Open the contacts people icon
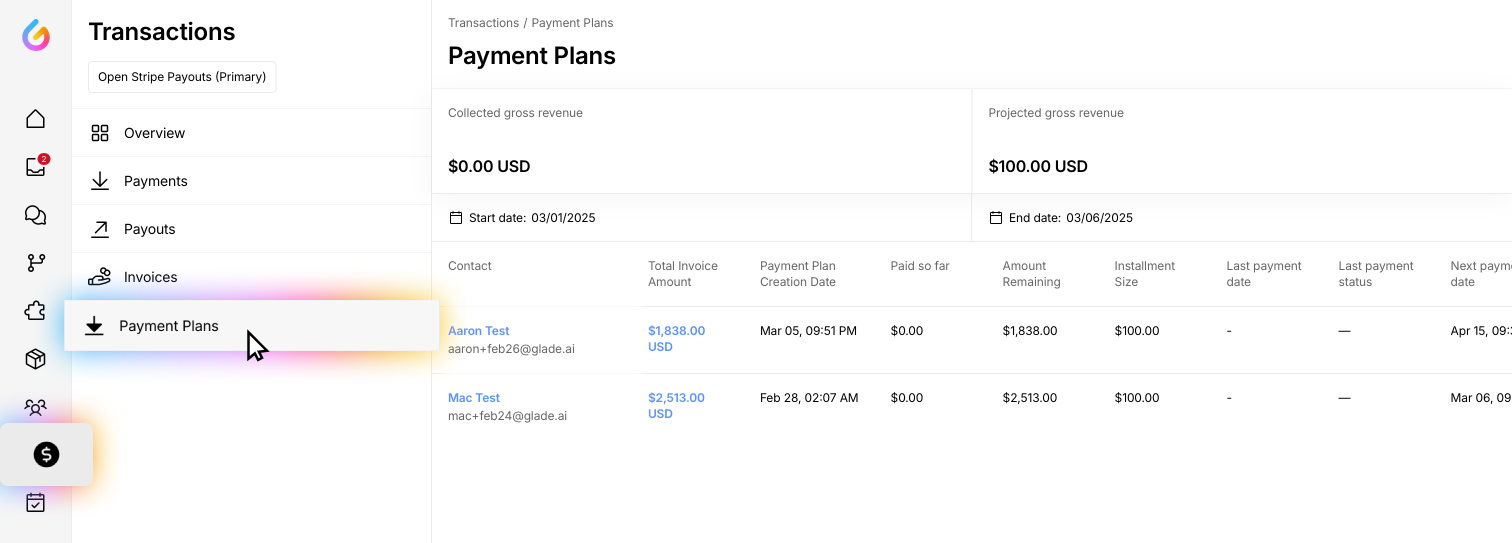This screenshot has width=1512, height=543. click(x=36, y=407)
